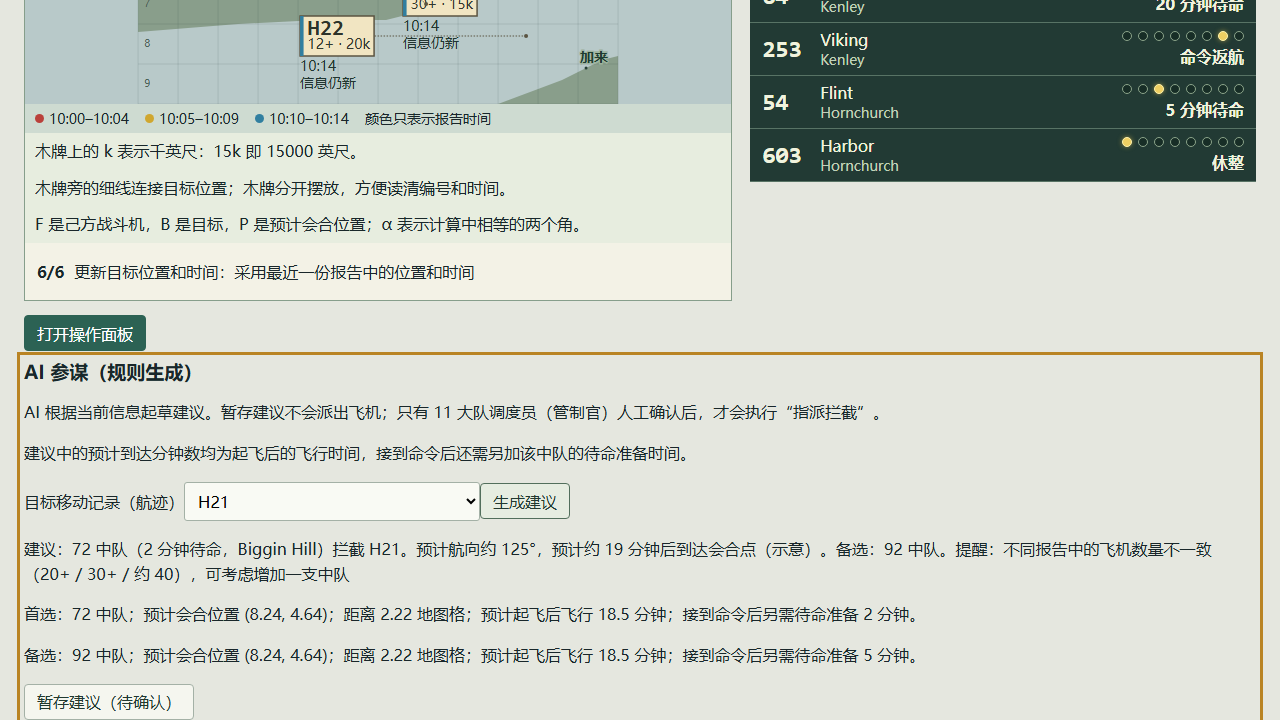This screenshot has height=720, width=1280.
Task: Click the blue 10:10–10:14 legend dot
Action: pyautogui.click(x=260, y=119)
